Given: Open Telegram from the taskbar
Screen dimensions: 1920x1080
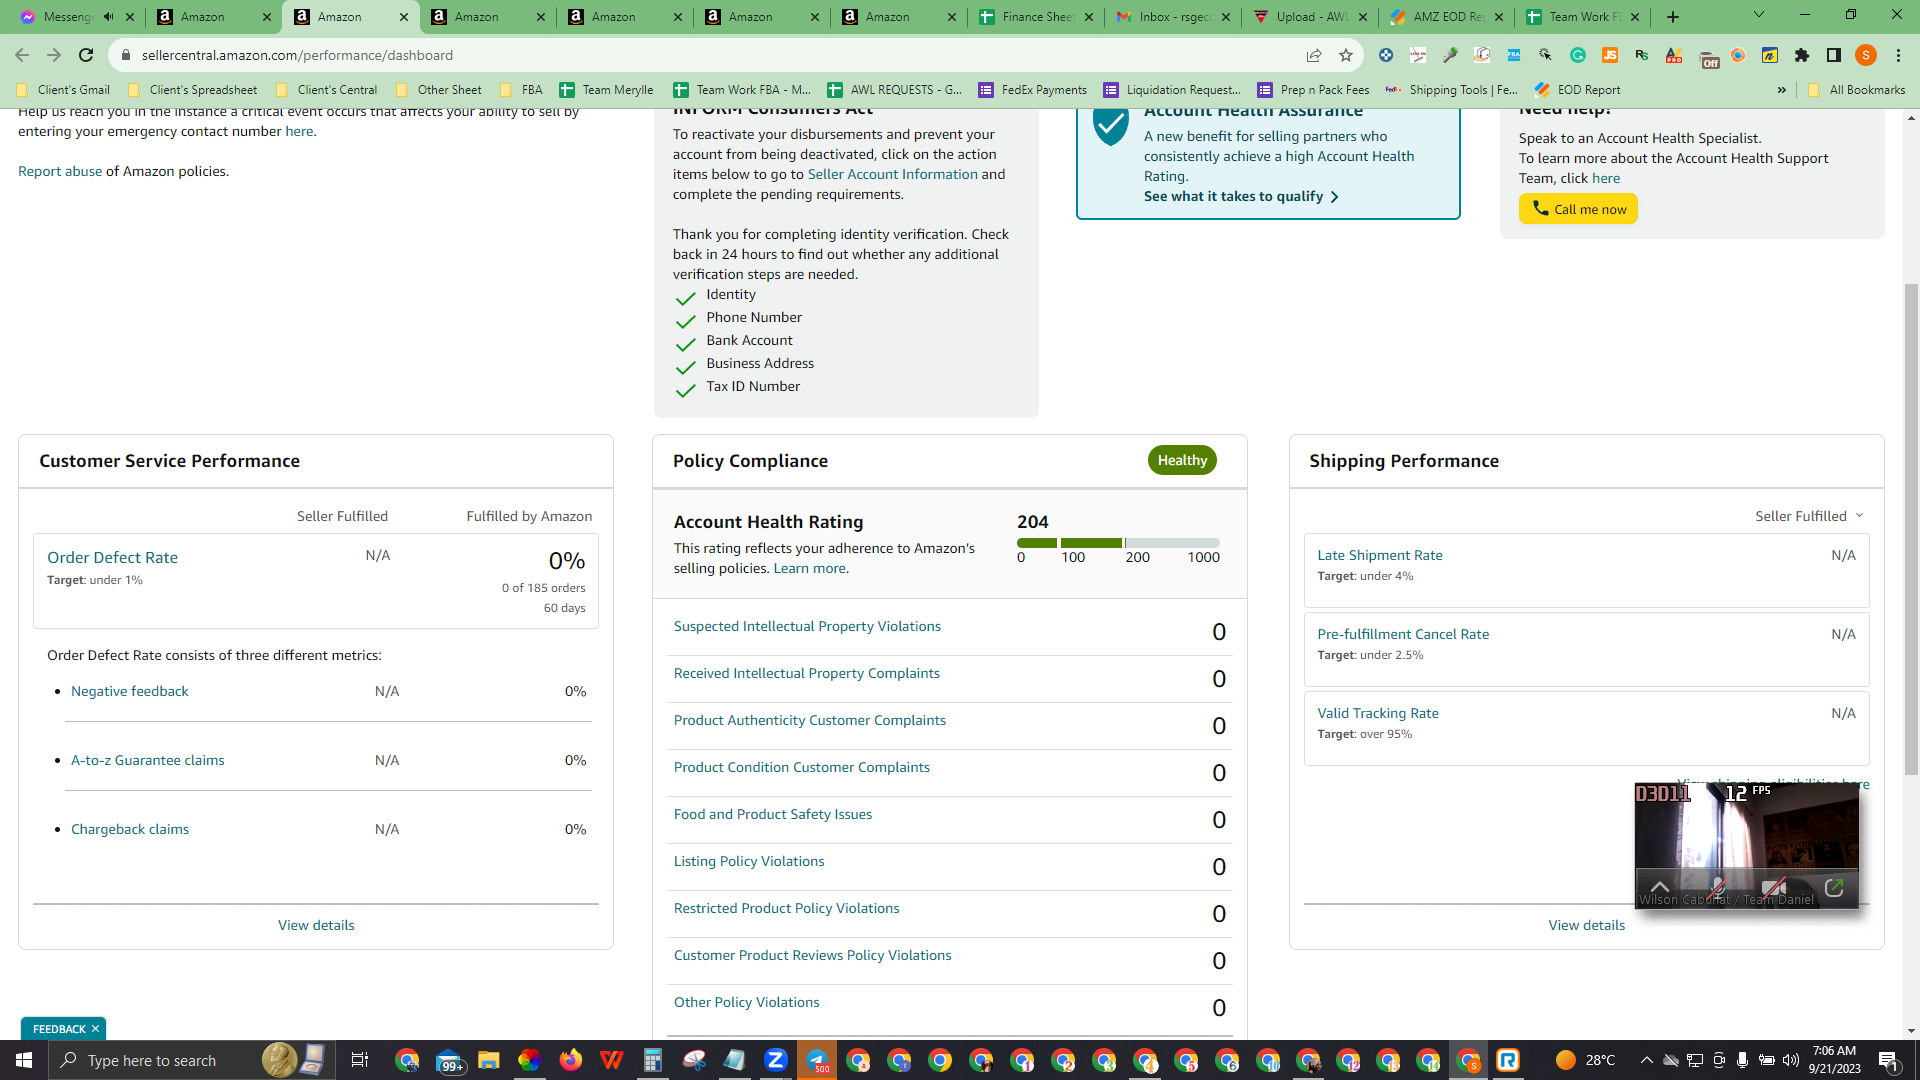Looking at the screenshot, I should 817,1060.
